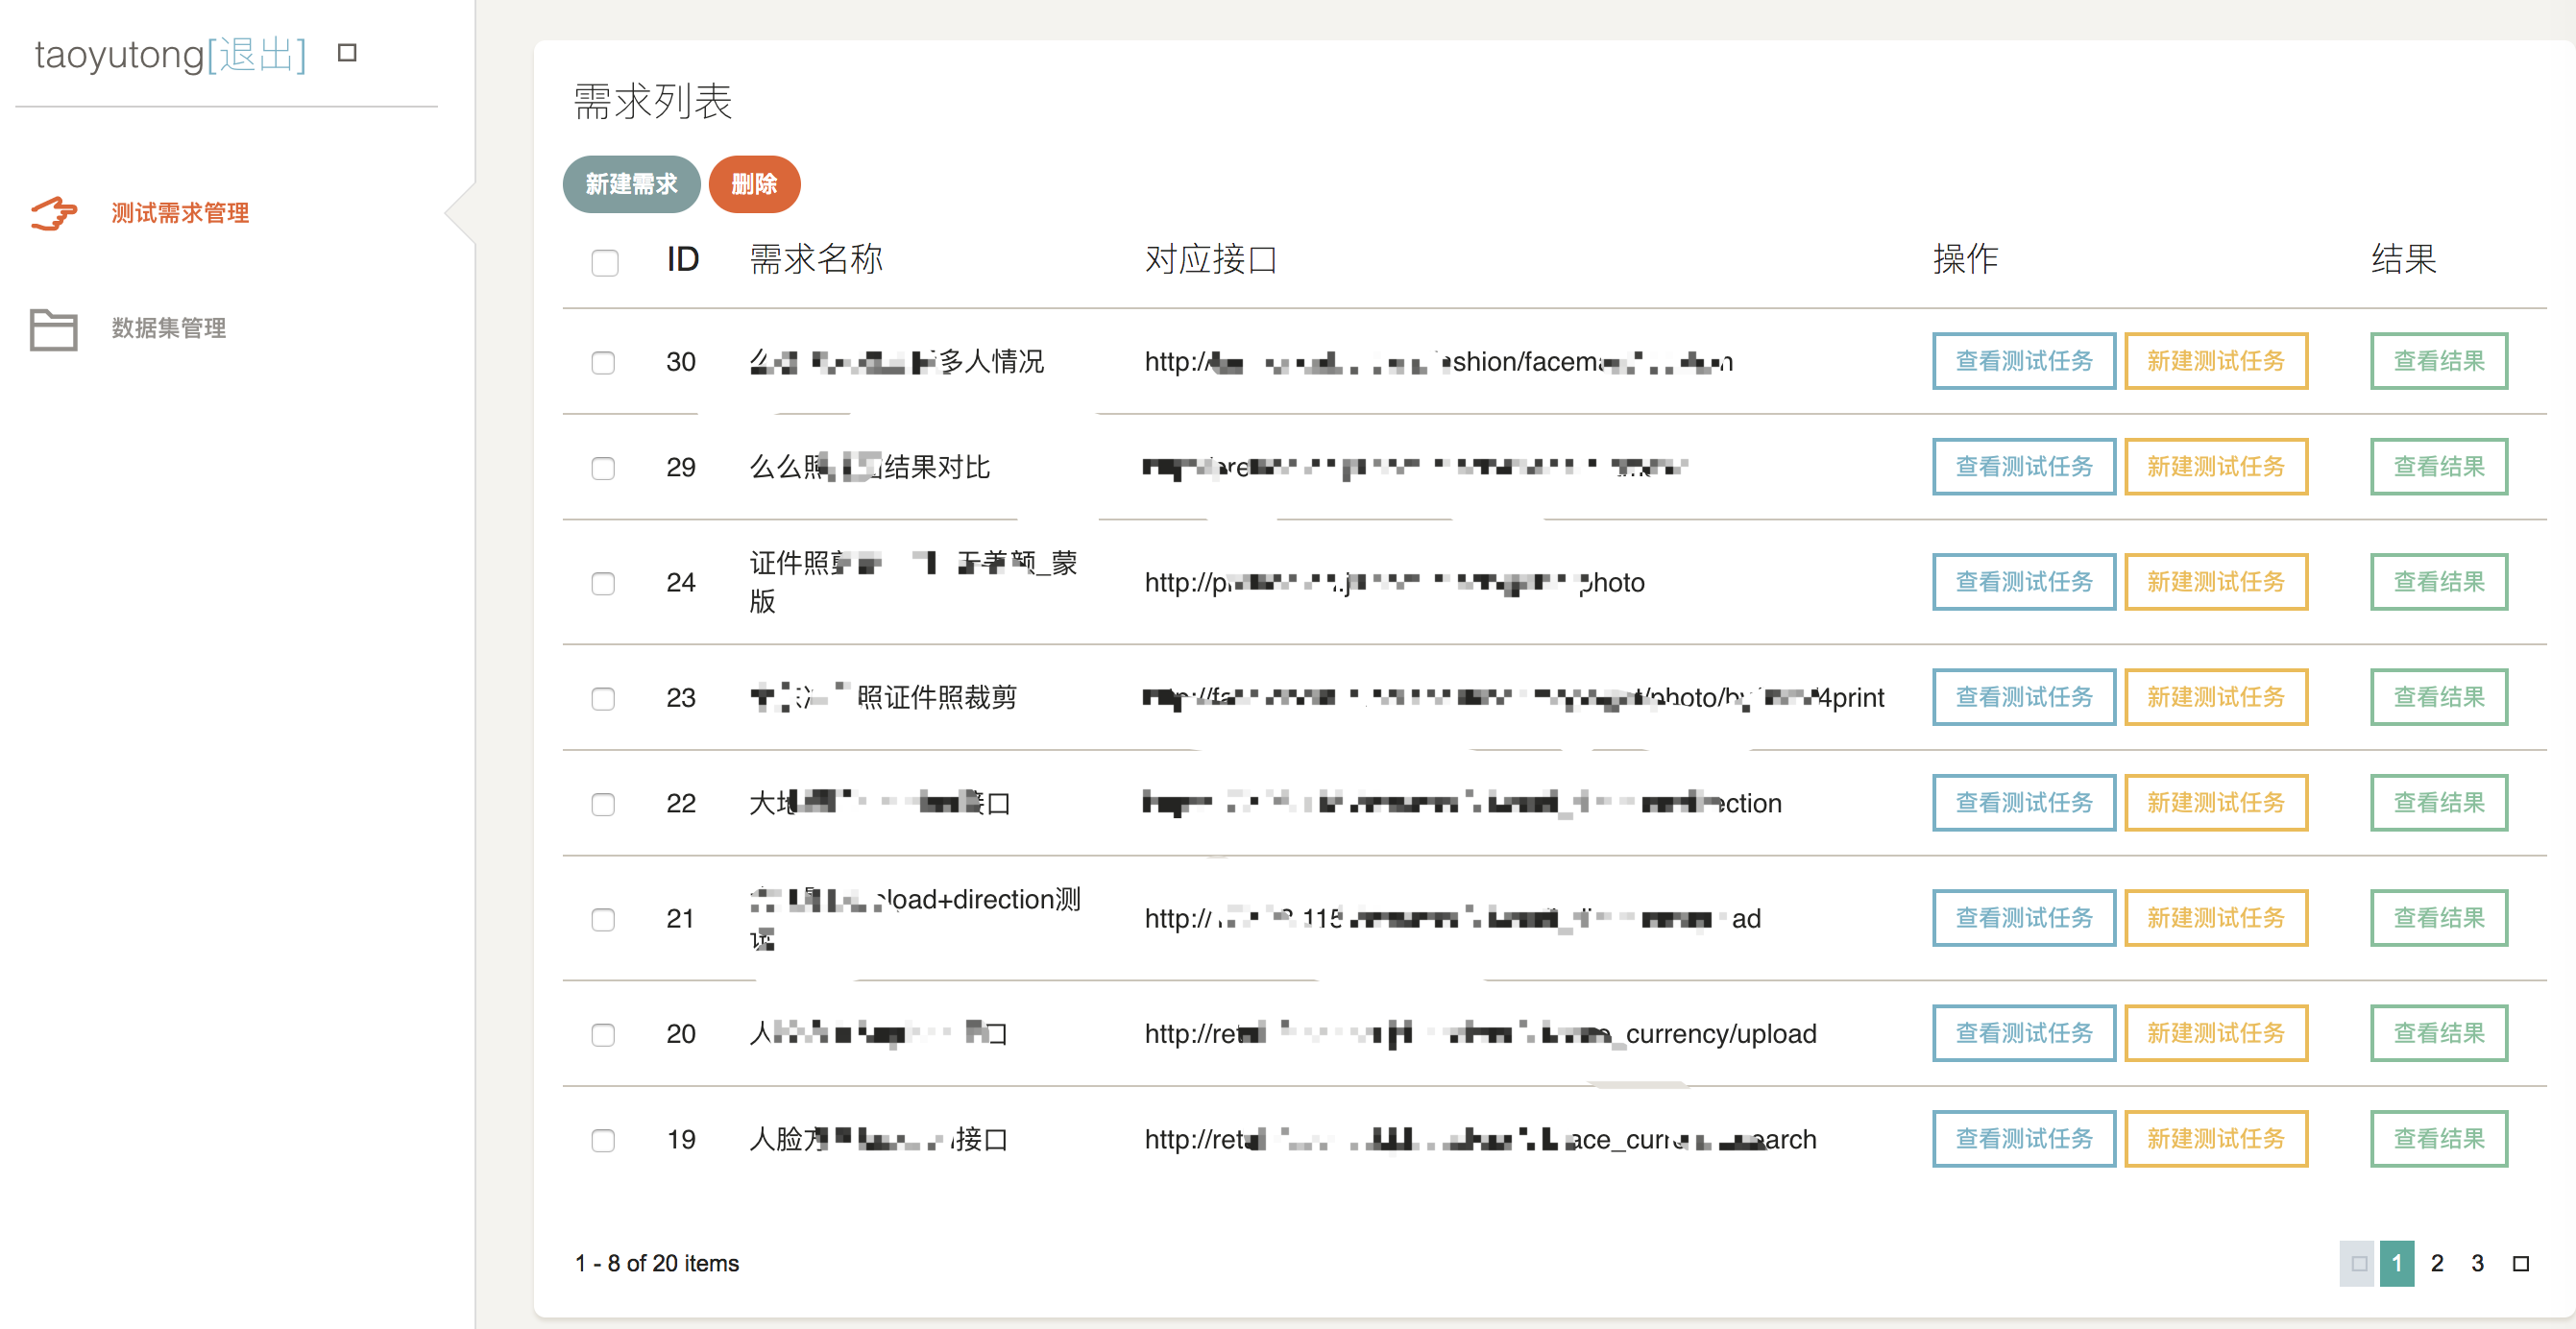Viewport: 2576px width, 1329px height.
Task: Check the checkbox for row ID 19
Action: 603,1140
